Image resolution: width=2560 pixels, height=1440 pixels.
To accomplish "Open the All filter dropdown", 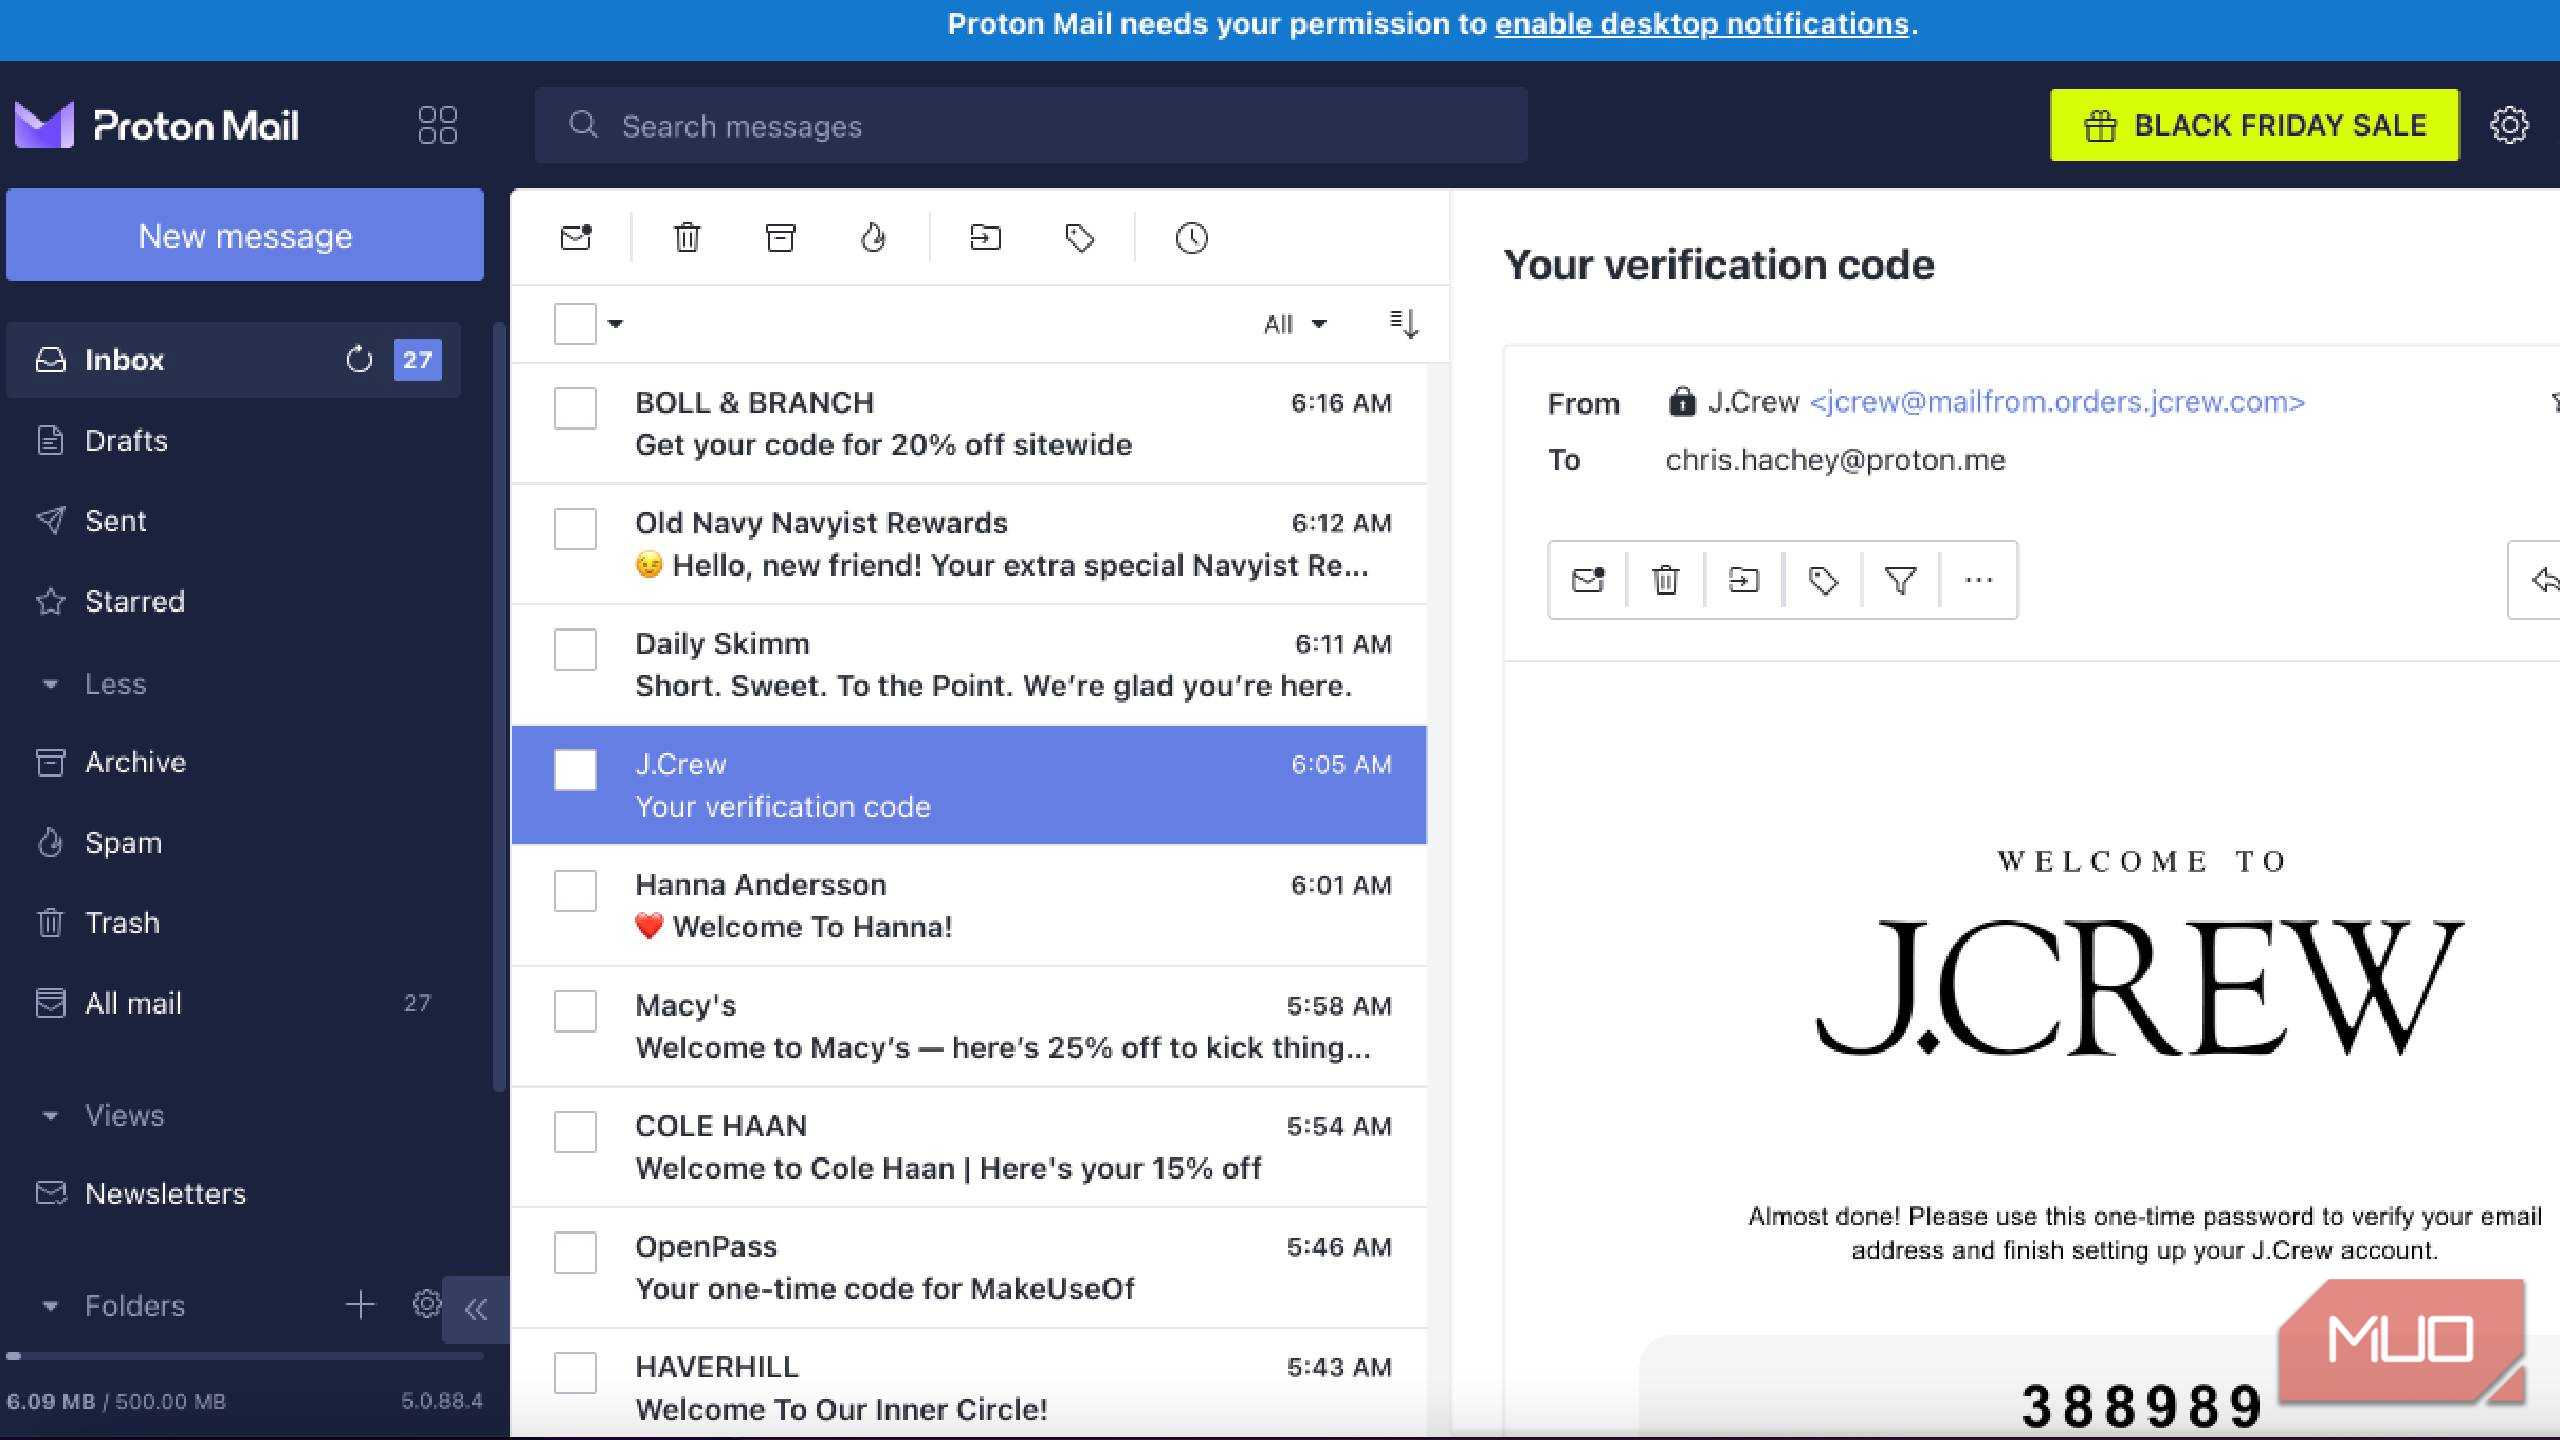I will coord(1295,324).
